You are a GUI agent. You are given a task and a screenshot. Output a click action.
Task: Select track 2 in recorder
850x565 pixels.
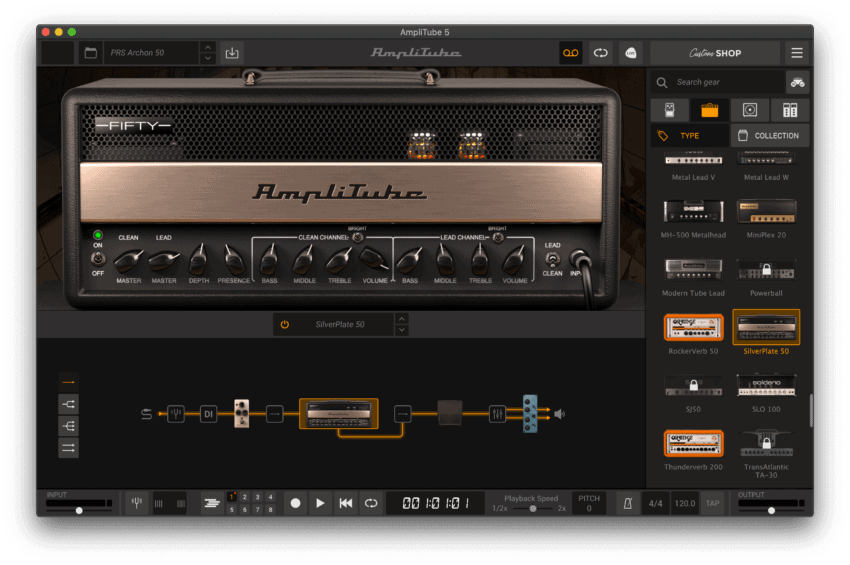pyautogui.click(x=244, y=497)
